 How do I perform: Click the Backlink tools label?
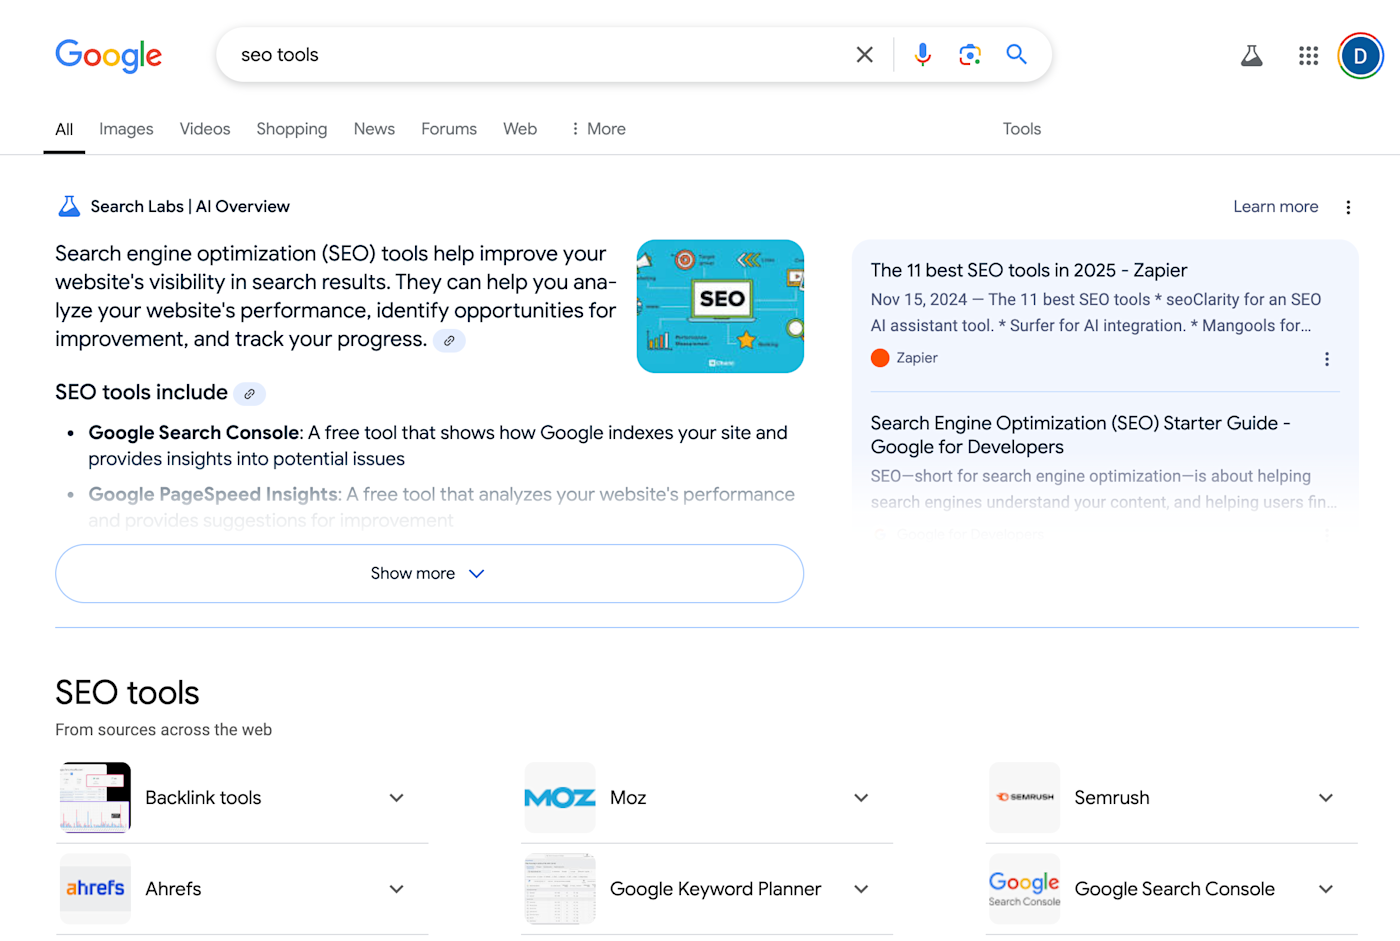point(203,798)
